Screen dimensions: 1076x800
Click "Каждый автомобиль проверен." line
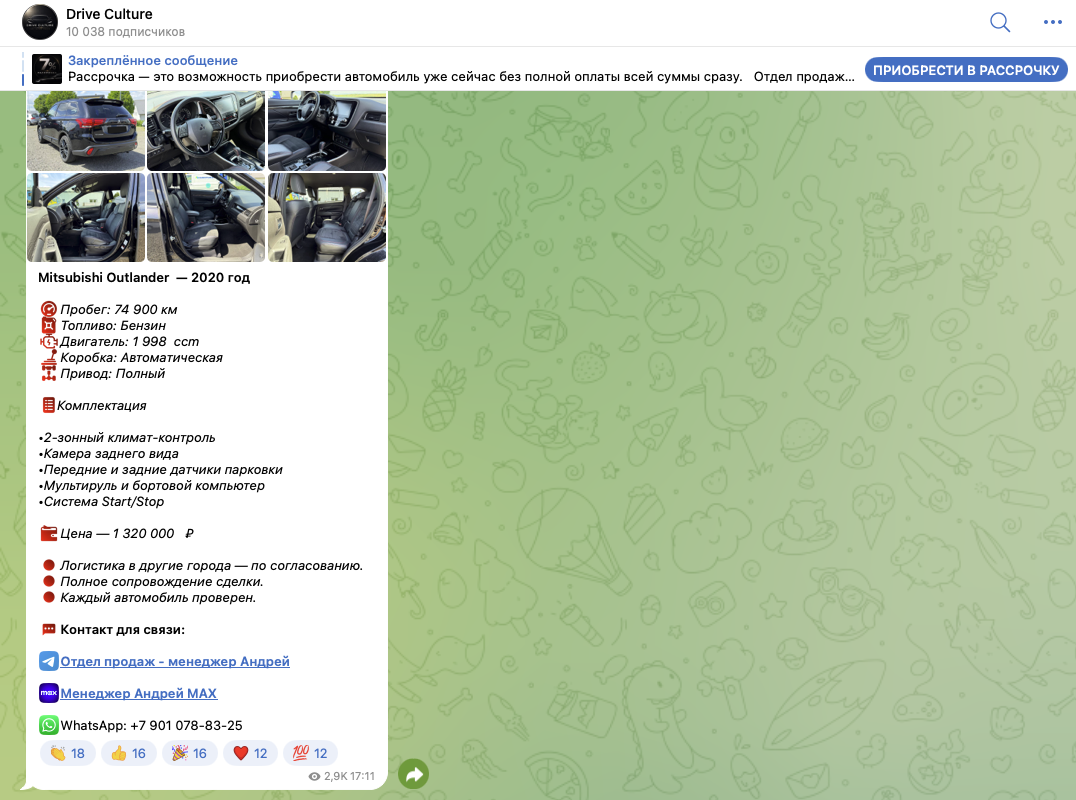[158, 598]
